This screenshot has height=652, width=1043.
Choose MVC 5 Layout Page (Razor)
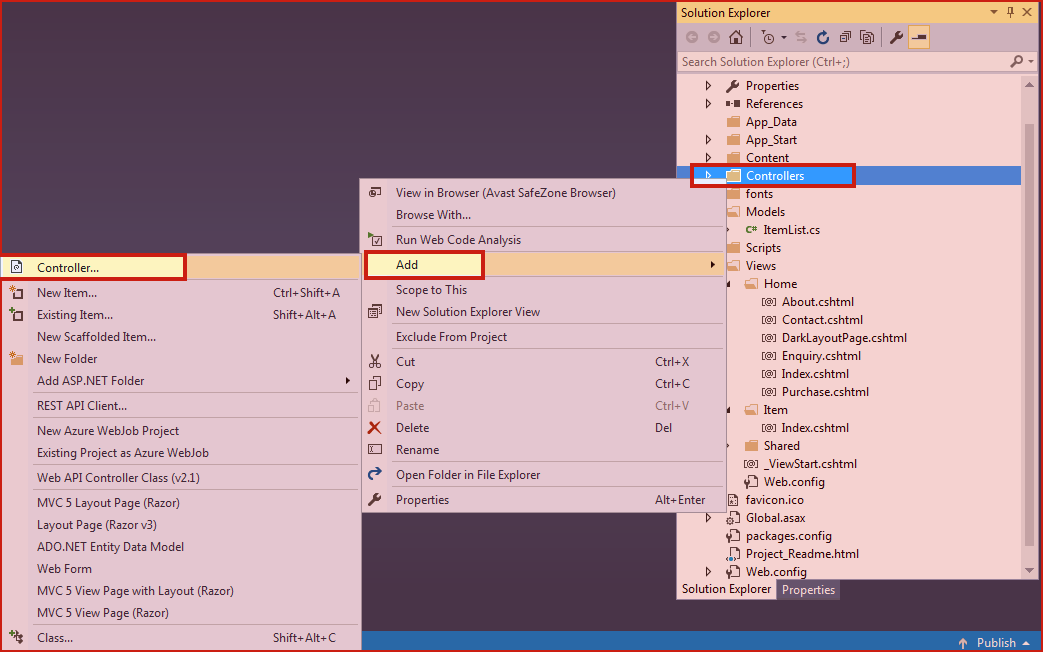108,502
